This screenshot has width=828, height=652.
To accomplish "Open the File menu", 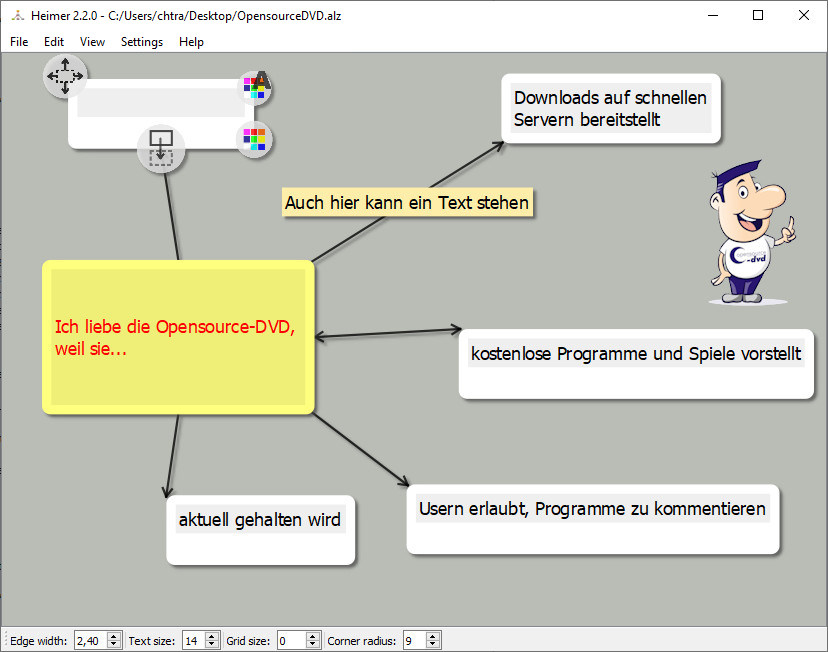I will coord(19,42).
